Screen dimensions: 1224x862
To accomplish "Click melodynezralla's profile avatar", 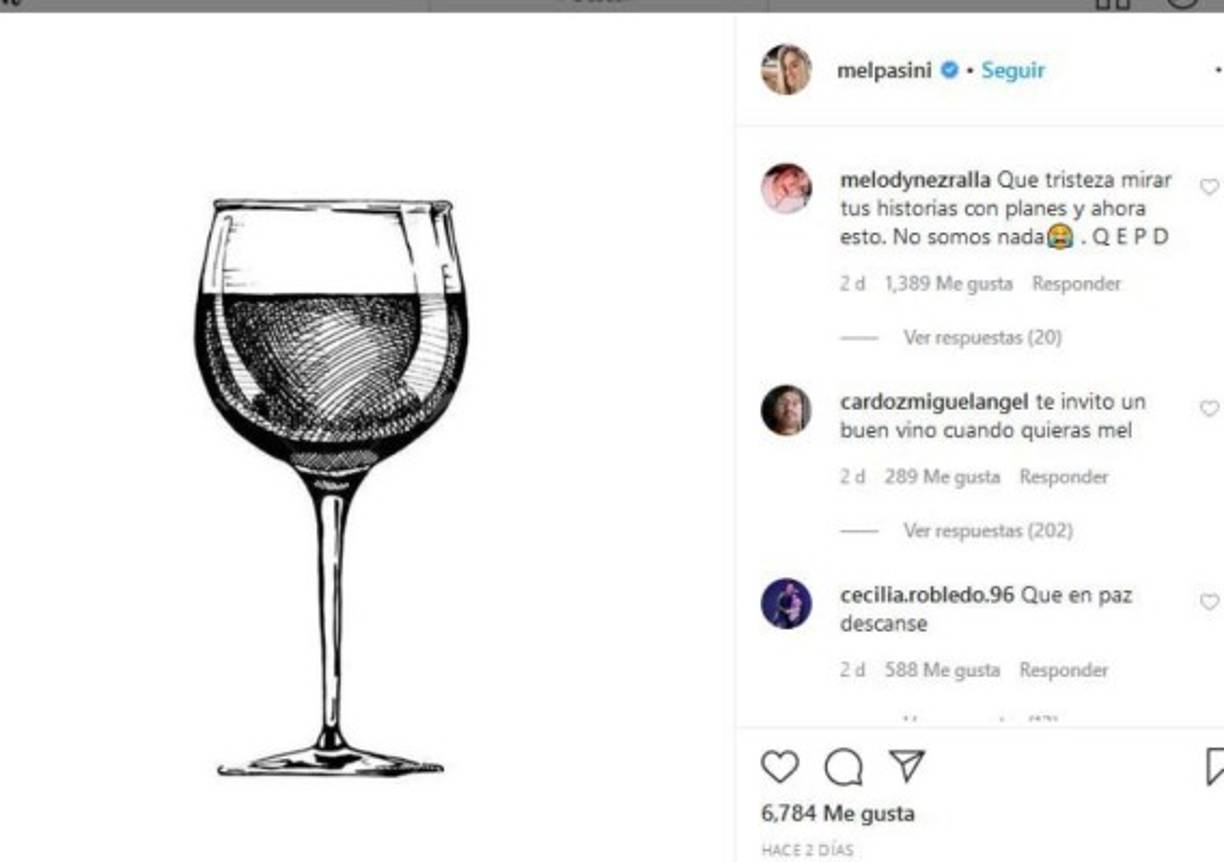I will pos(787,188).
